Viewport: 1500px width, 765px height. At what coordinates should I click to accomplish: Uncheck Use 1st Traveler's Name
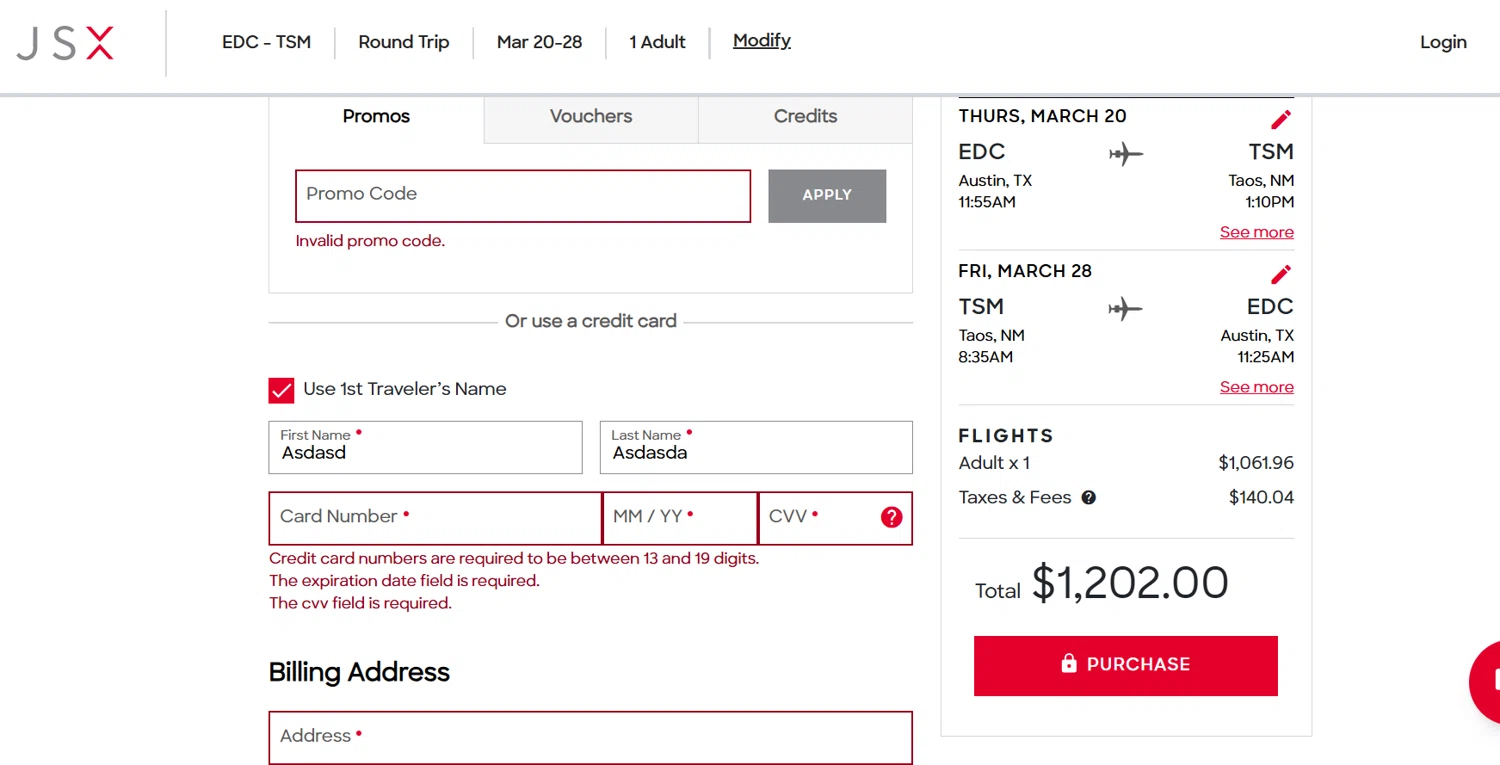pos(281,390)
